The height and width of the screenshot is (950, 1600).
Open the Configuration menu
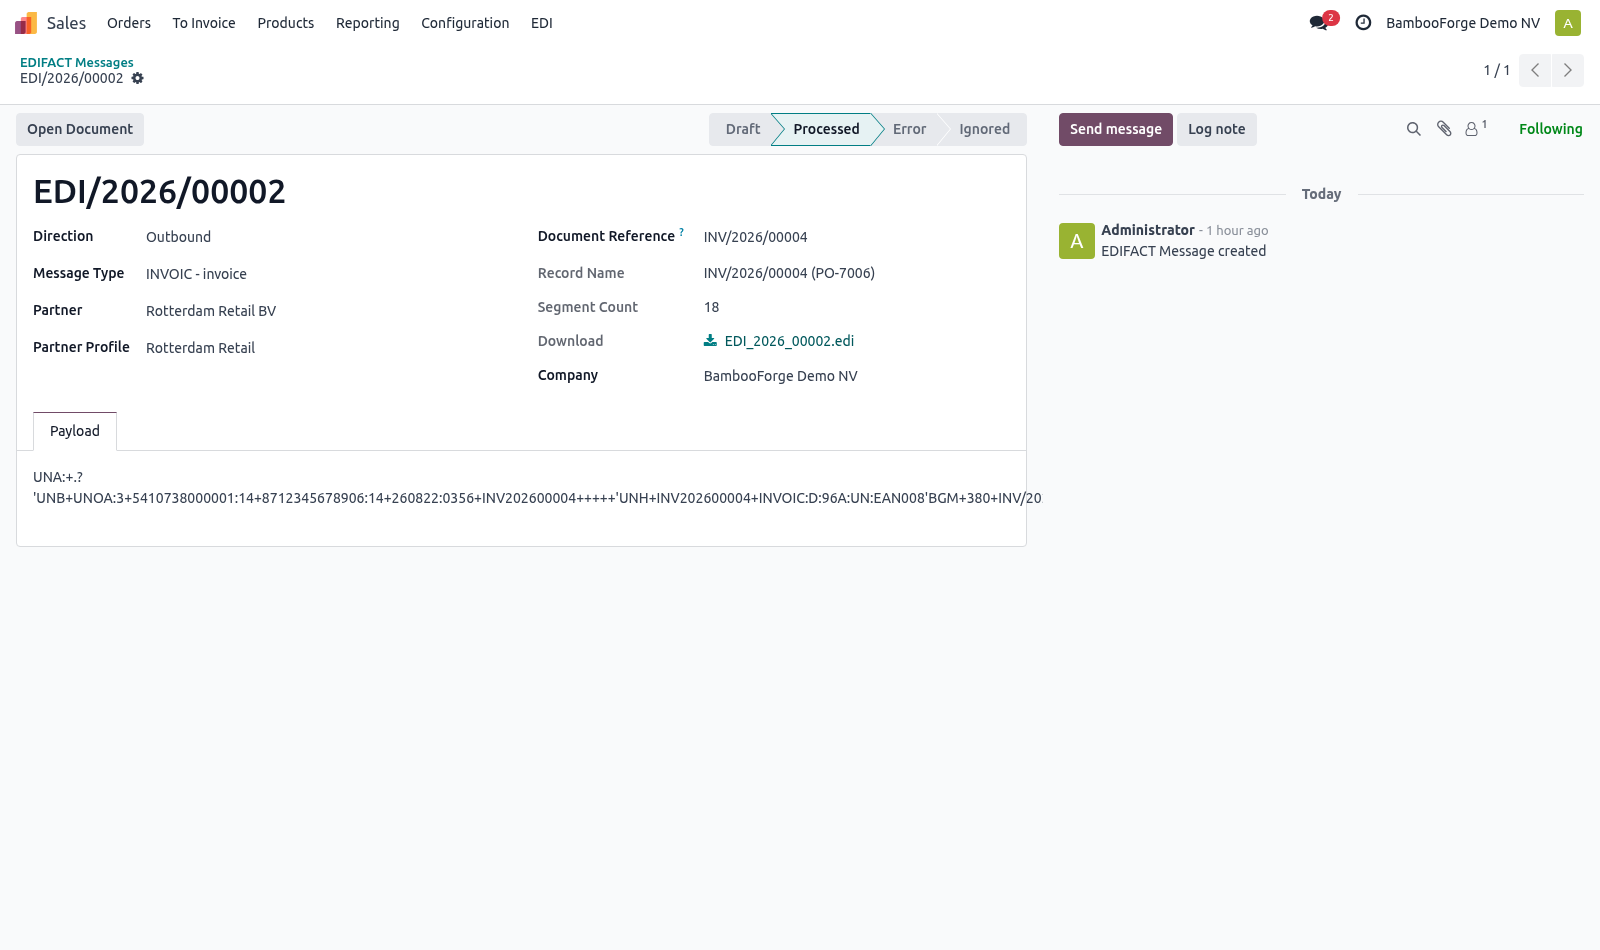point(465,23)
